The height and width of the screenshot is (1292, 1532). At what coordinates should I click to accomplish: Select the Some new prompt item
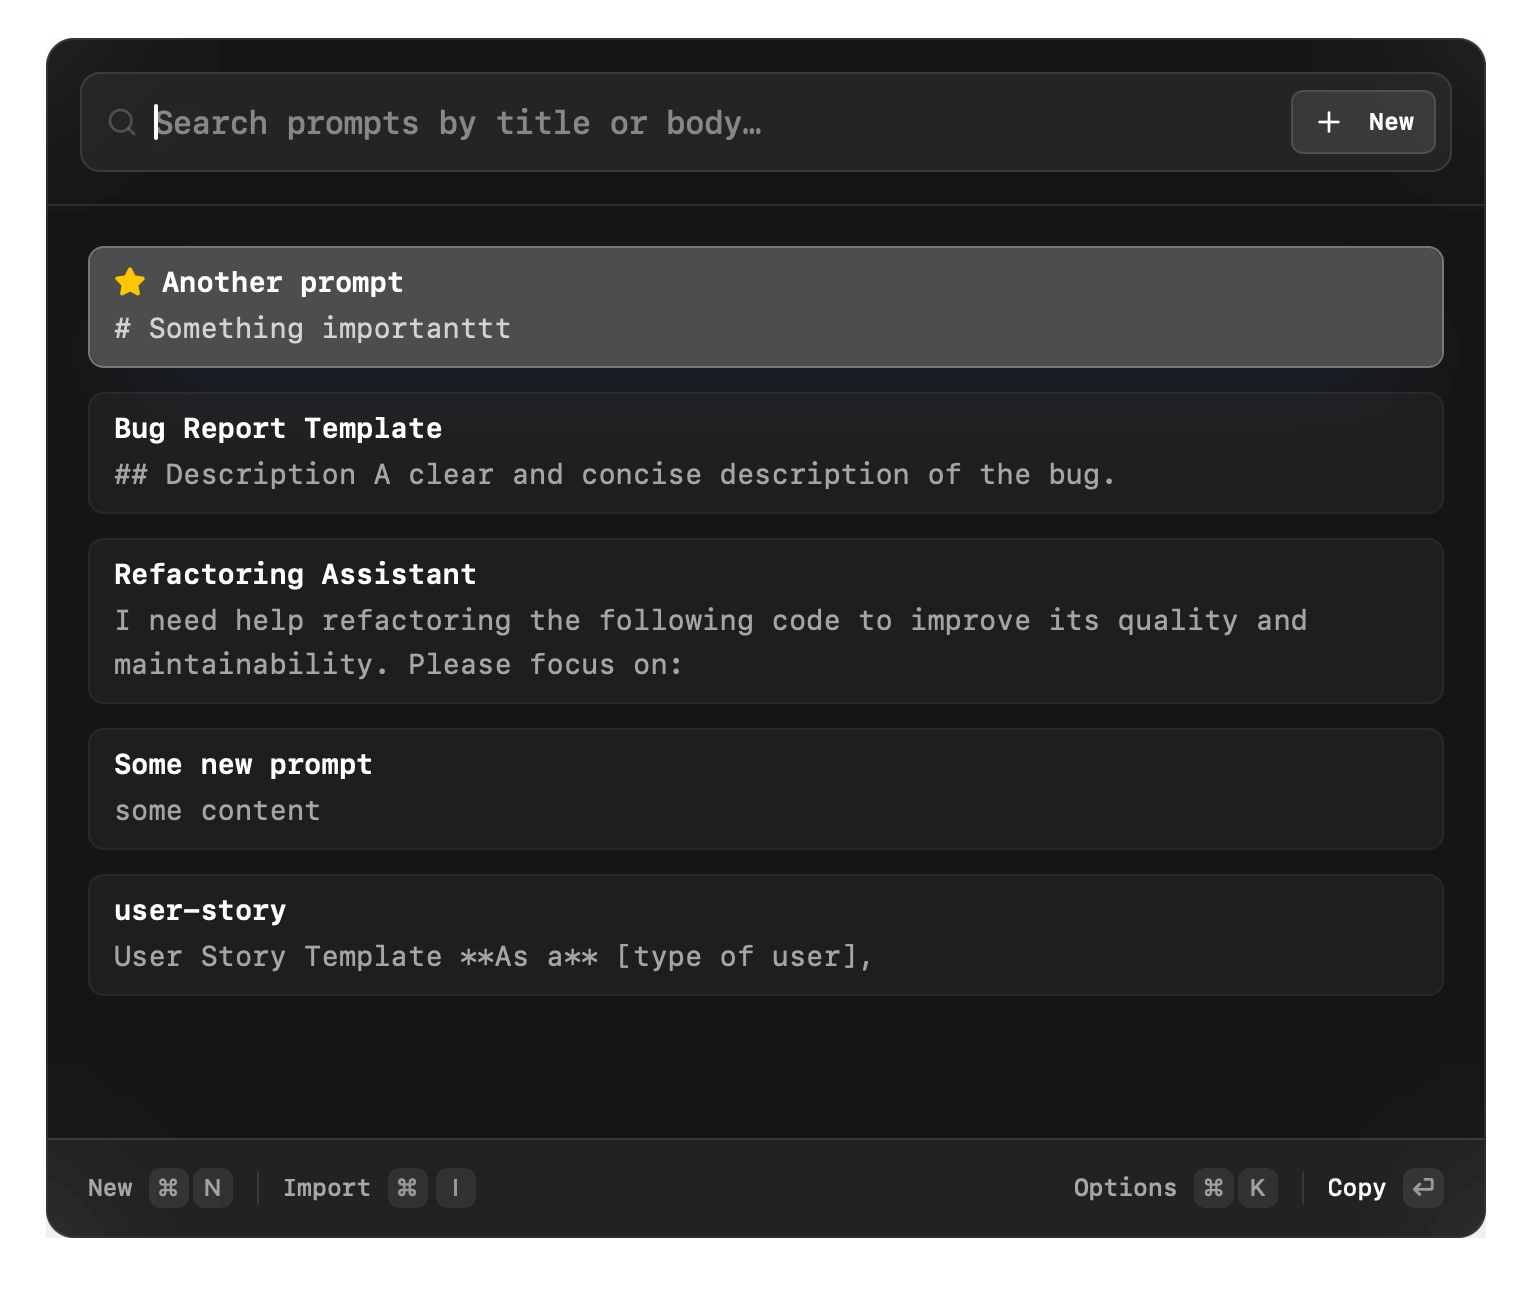pos(765,789)
